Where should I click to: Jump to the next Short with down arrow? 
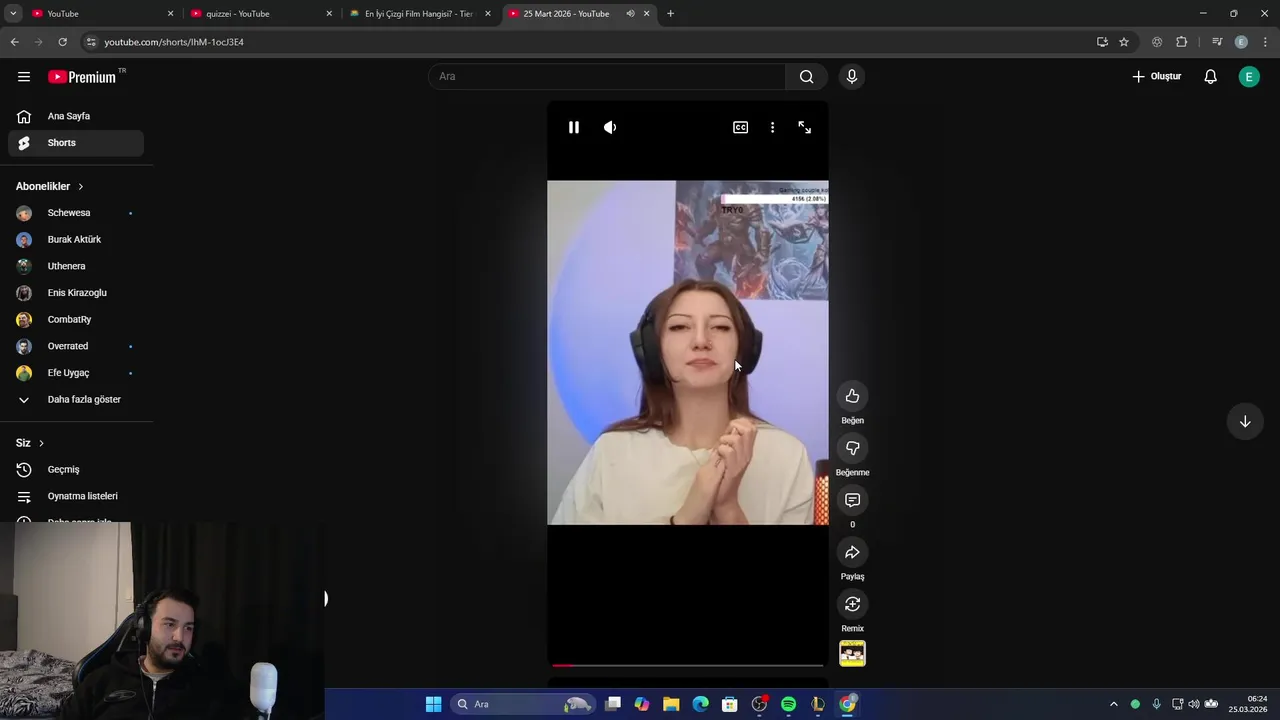(1245, 422)
